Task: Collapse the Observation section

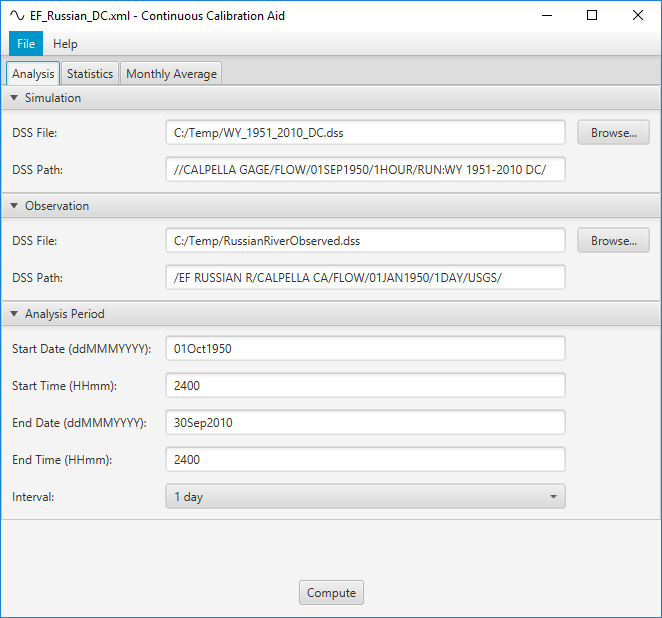Action: click(14, 206)
